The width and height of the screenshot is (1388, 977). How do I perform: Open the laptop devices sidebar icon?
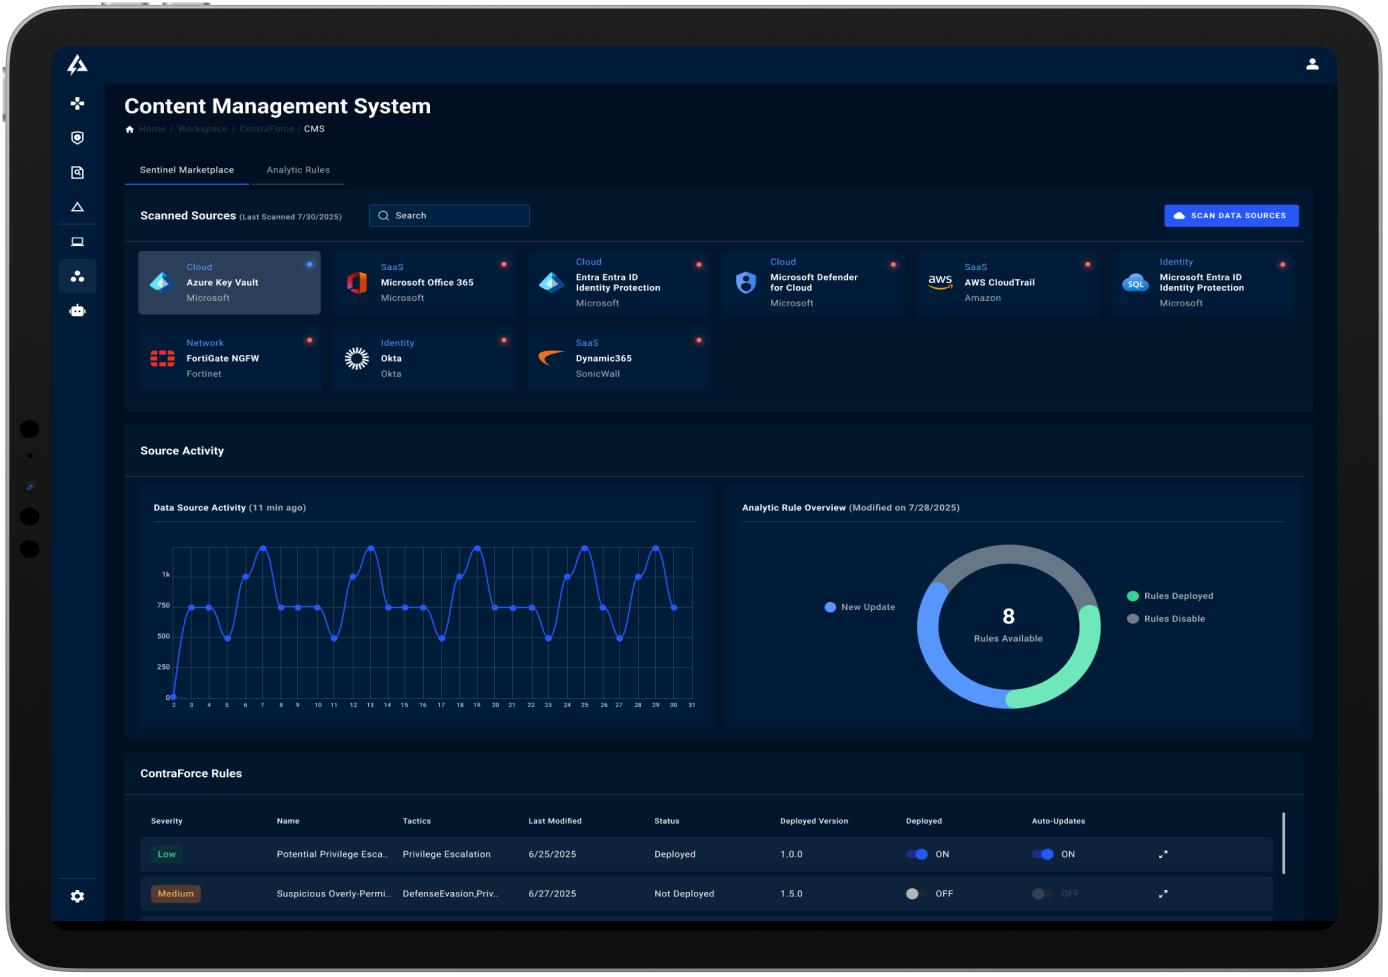77,241
